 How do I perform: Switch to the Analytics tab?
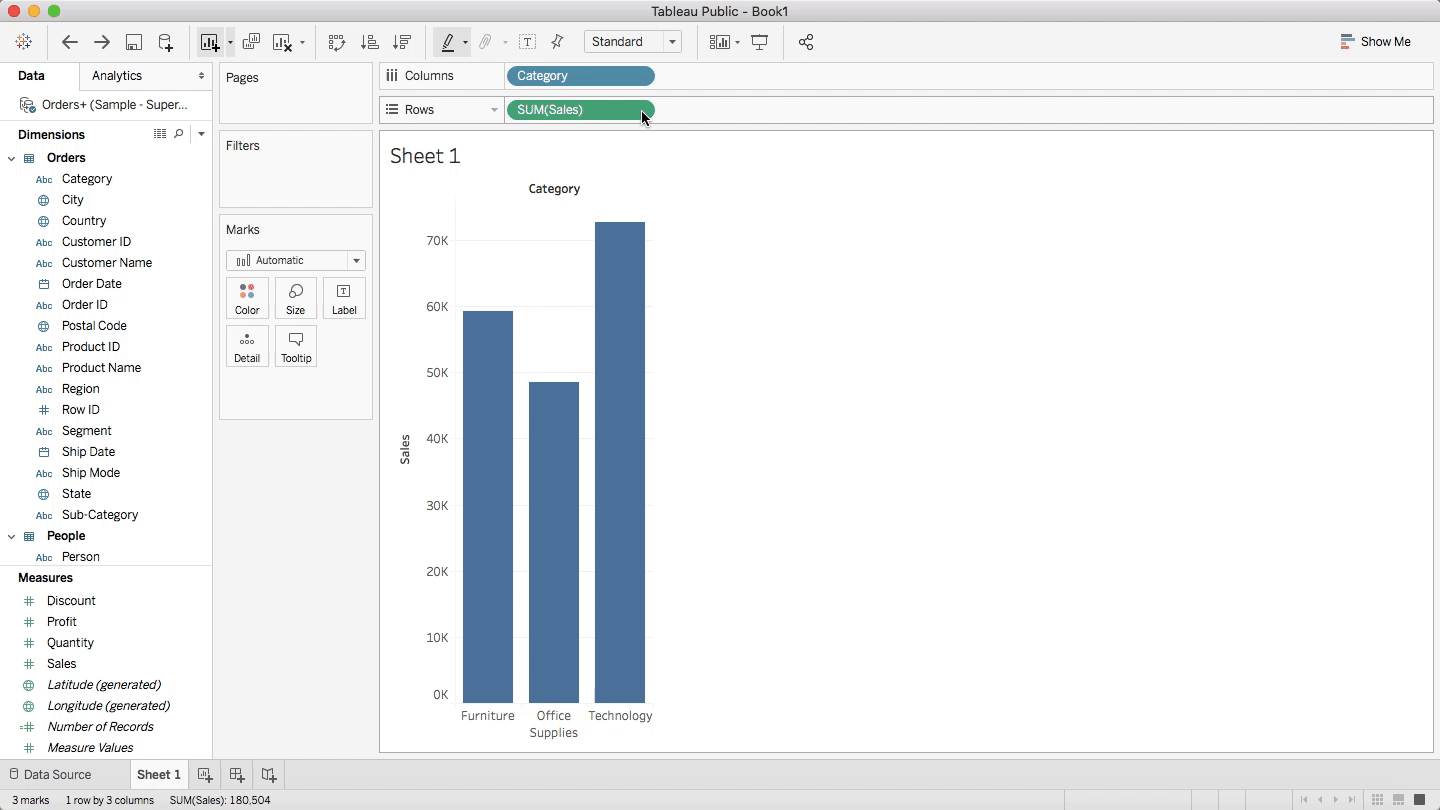(x=117, y=76)
